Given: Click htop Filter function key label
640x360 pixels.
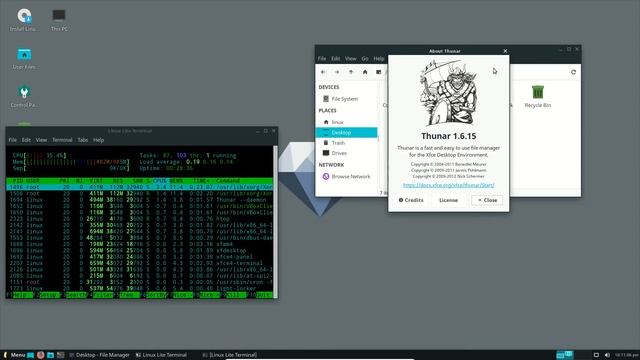Looking at the screenshot, I should [x=103, y=295].
